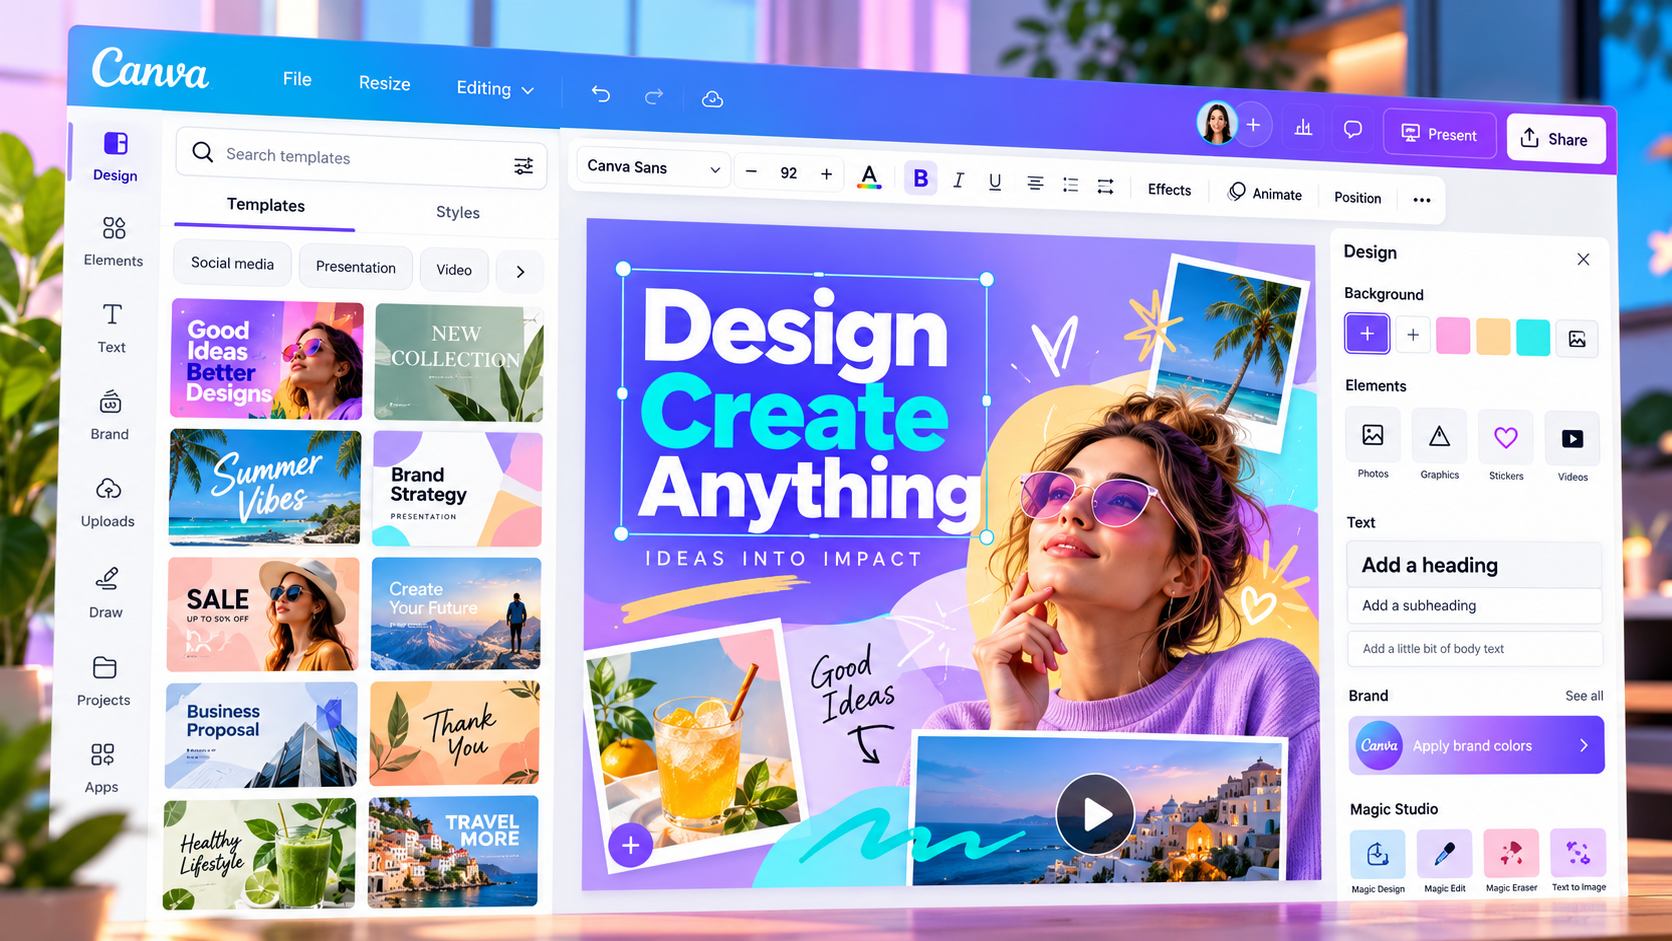Open the Design sidebar panel

(115, 157)
